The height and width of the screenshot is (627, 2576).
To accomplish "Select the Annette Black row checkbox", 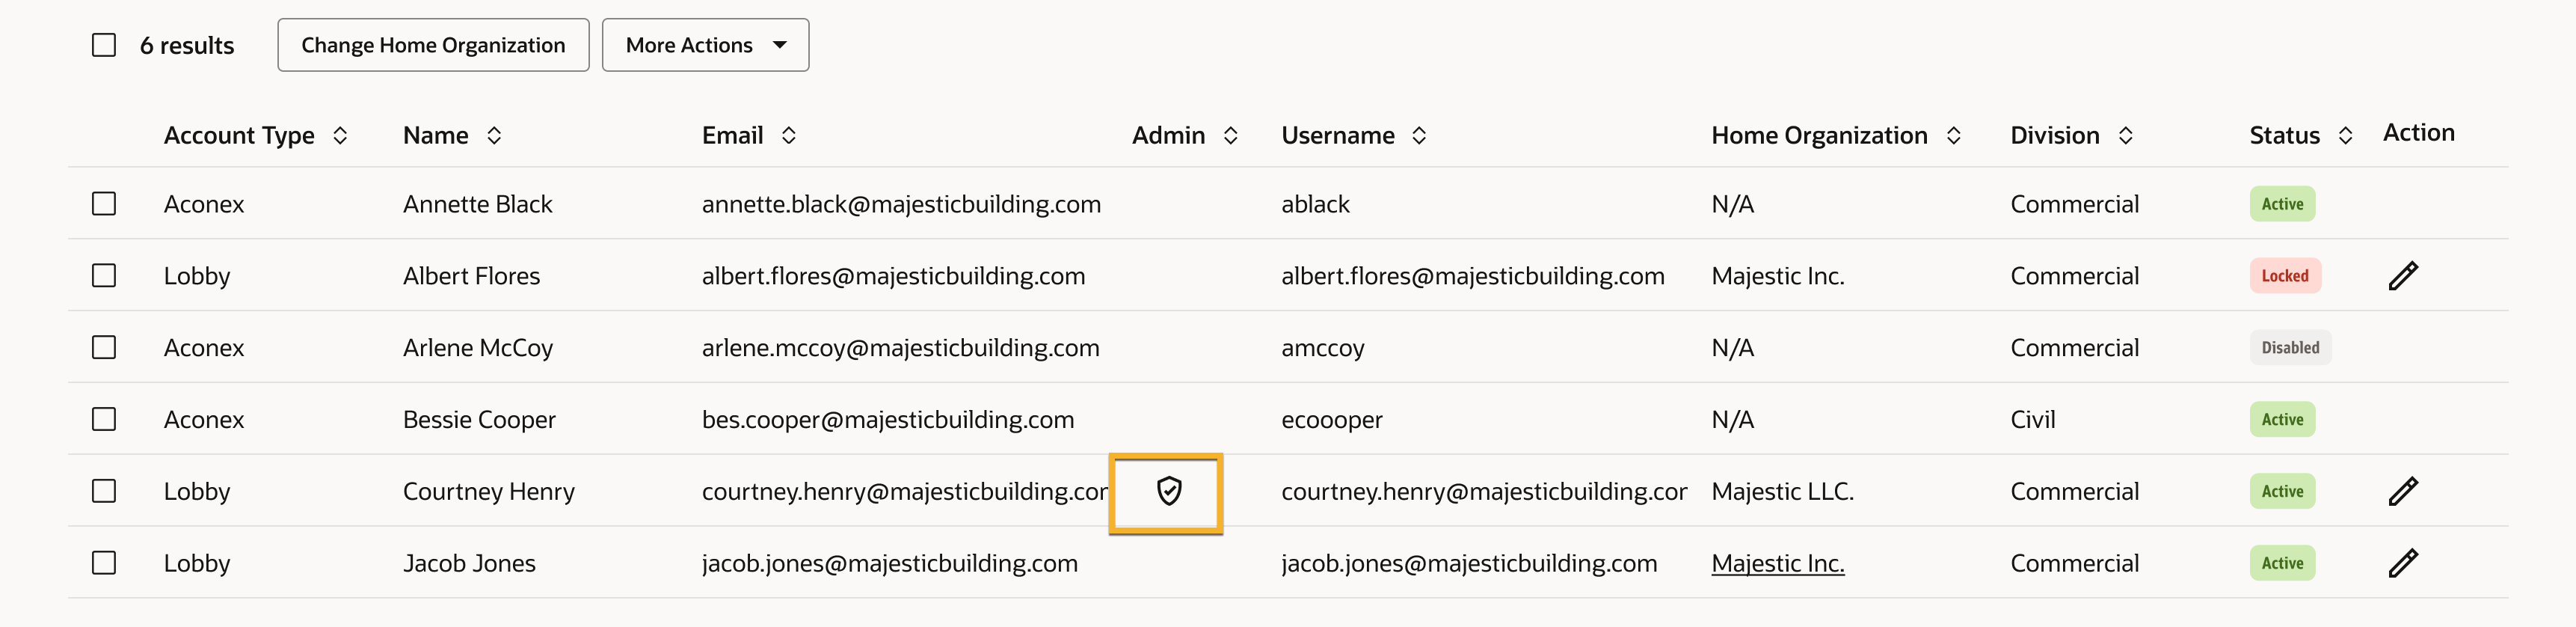I will (x=104, y=203).
